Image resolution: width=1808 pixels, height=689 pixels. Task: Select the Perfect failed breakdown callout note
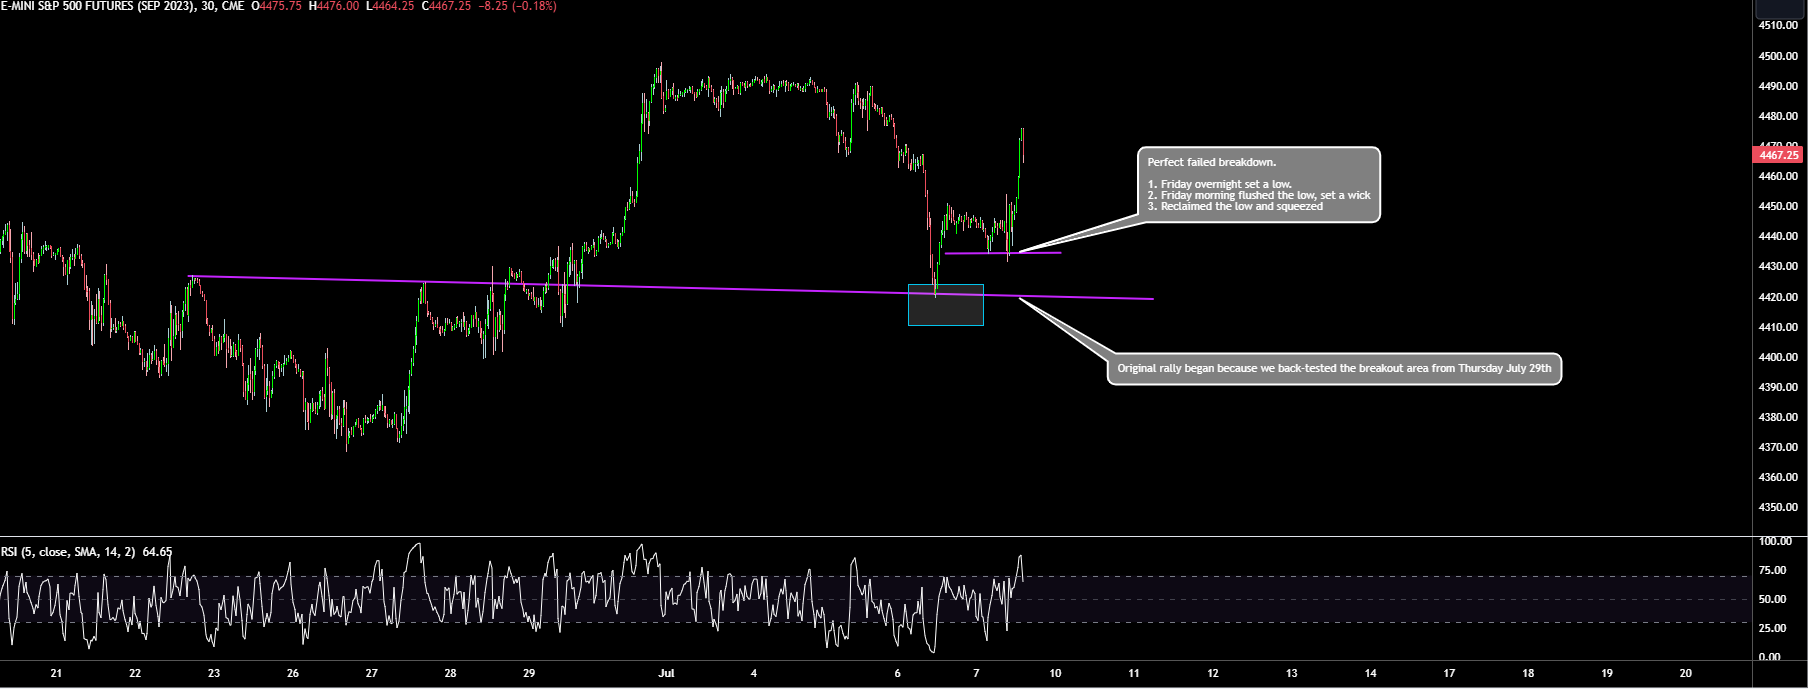(x=1258, y=185)
